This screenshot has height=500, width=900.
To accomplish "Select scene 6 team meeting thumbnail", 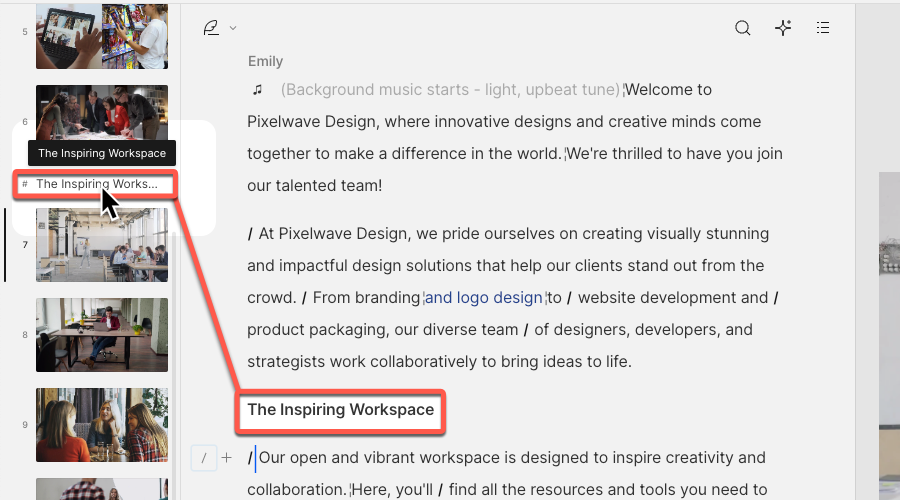I will tap(102, 113).
